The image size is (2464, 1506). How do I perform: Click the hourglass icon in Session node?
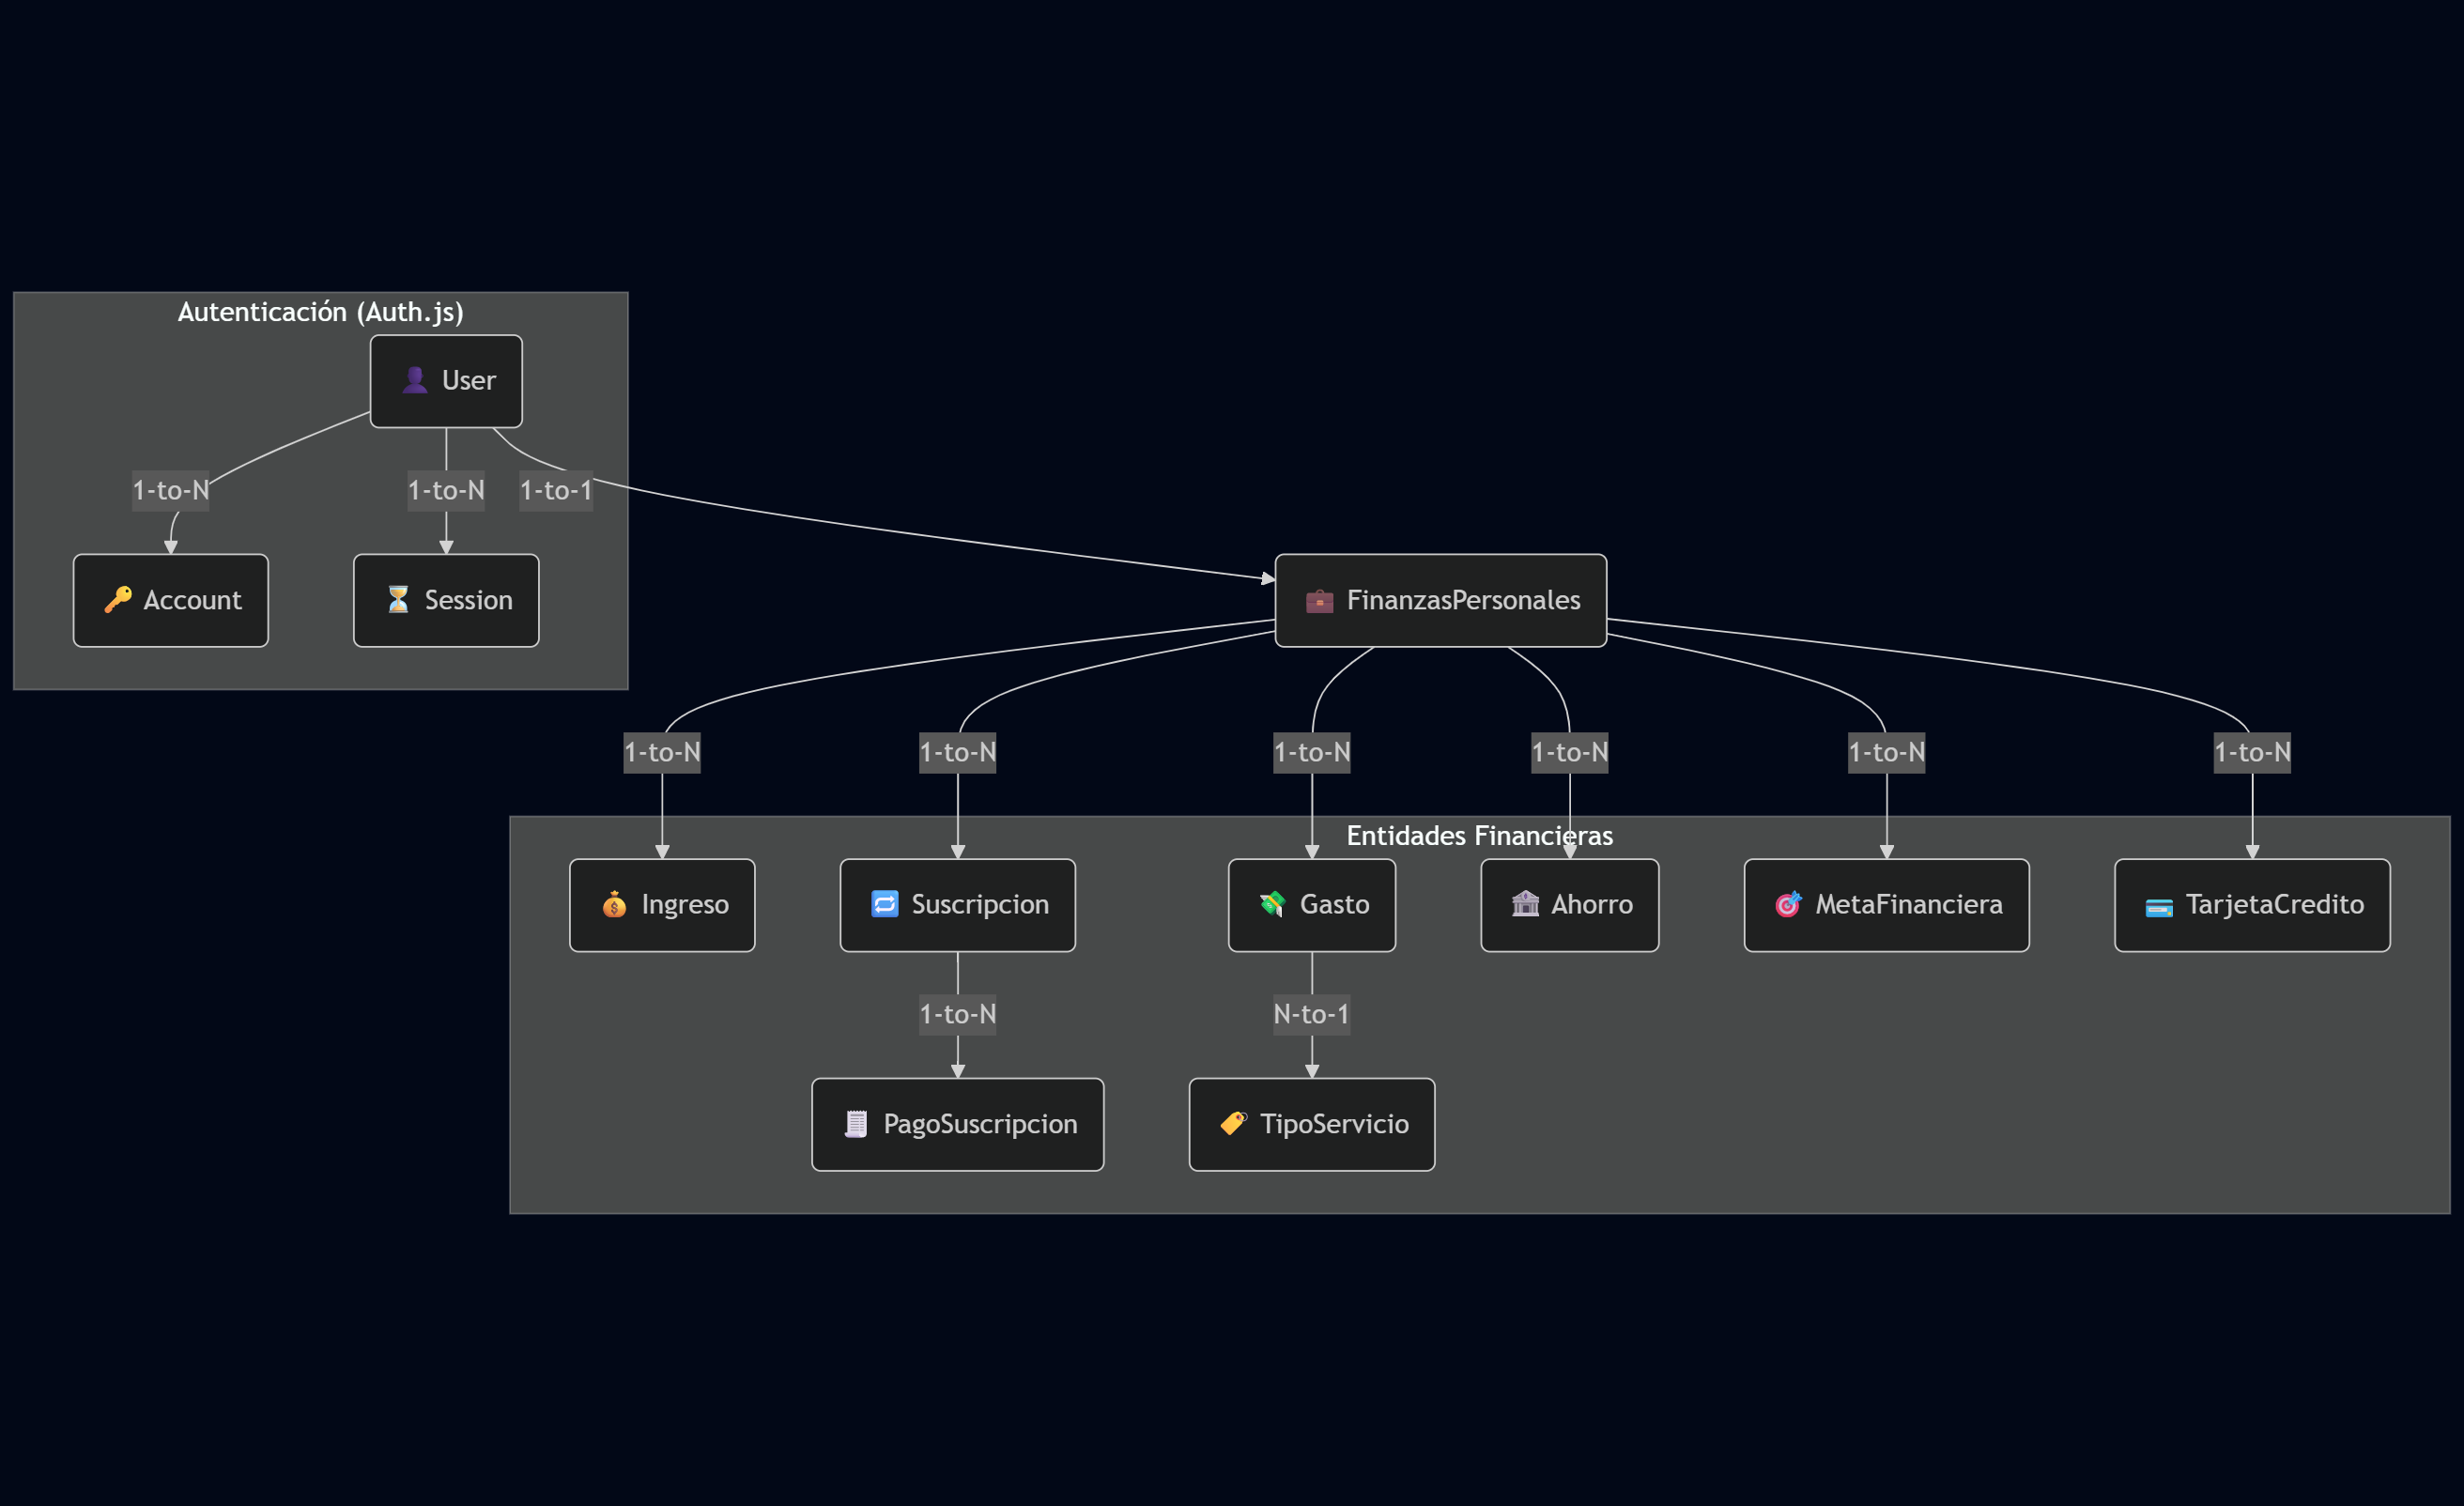[398, 600]
